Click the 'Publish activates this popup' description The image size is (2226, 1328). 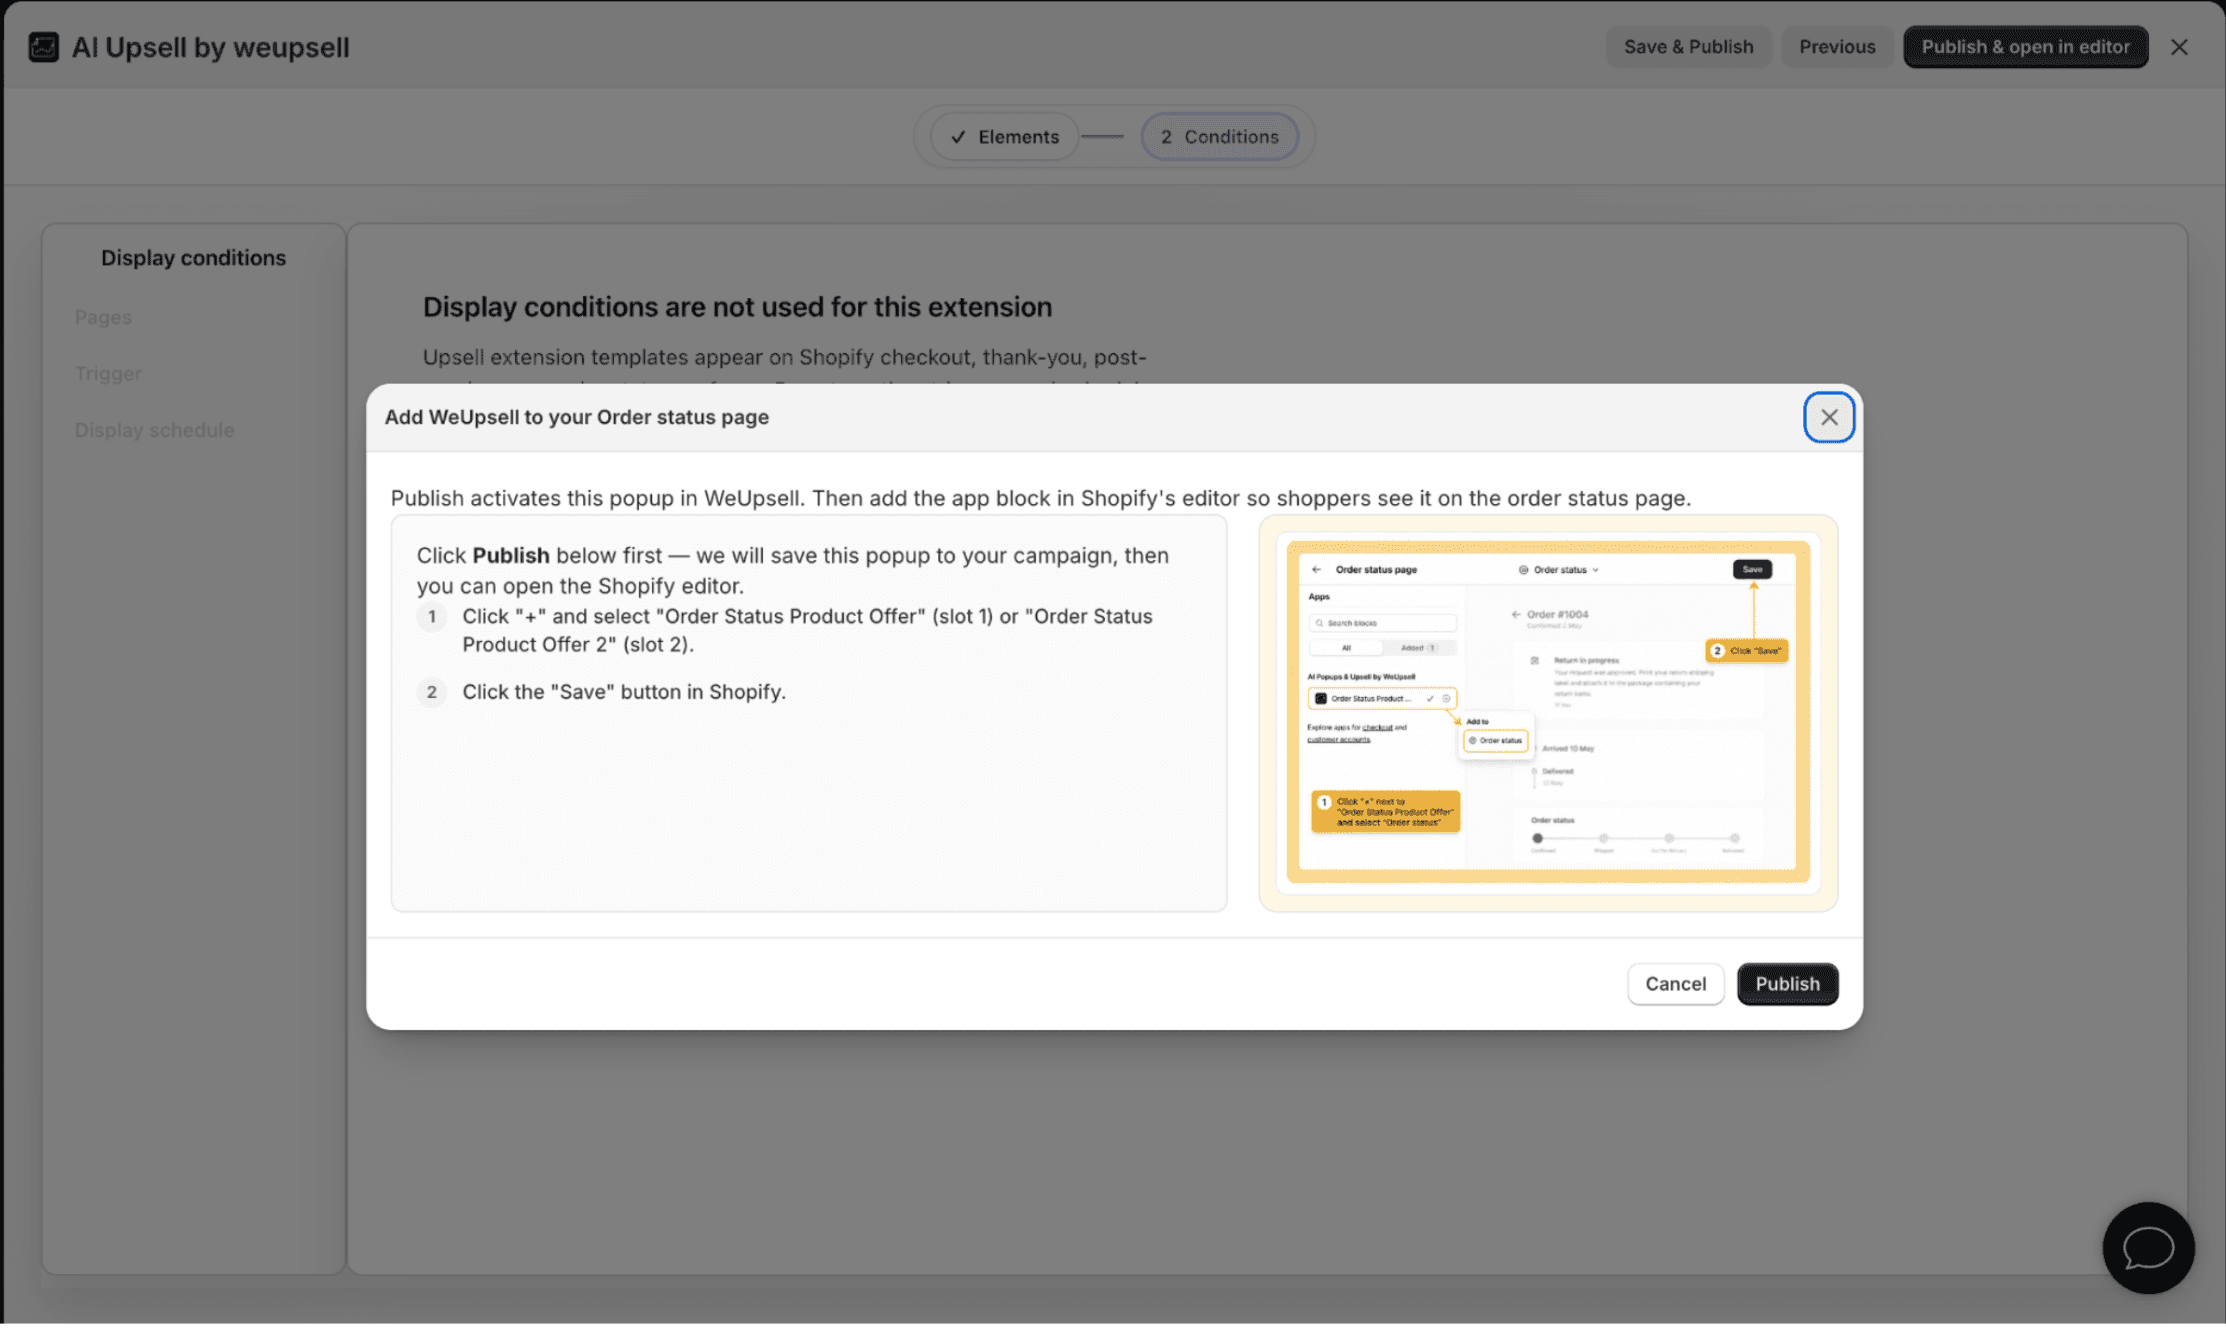[1040, 498]
